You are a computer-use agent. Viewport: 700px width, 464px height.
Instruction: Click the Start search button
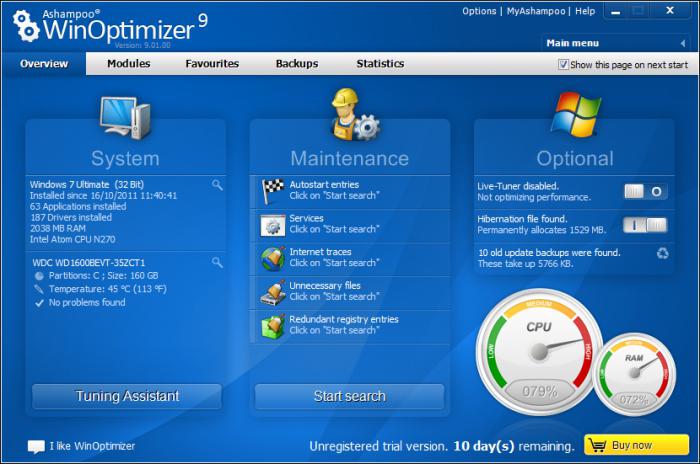350,396
